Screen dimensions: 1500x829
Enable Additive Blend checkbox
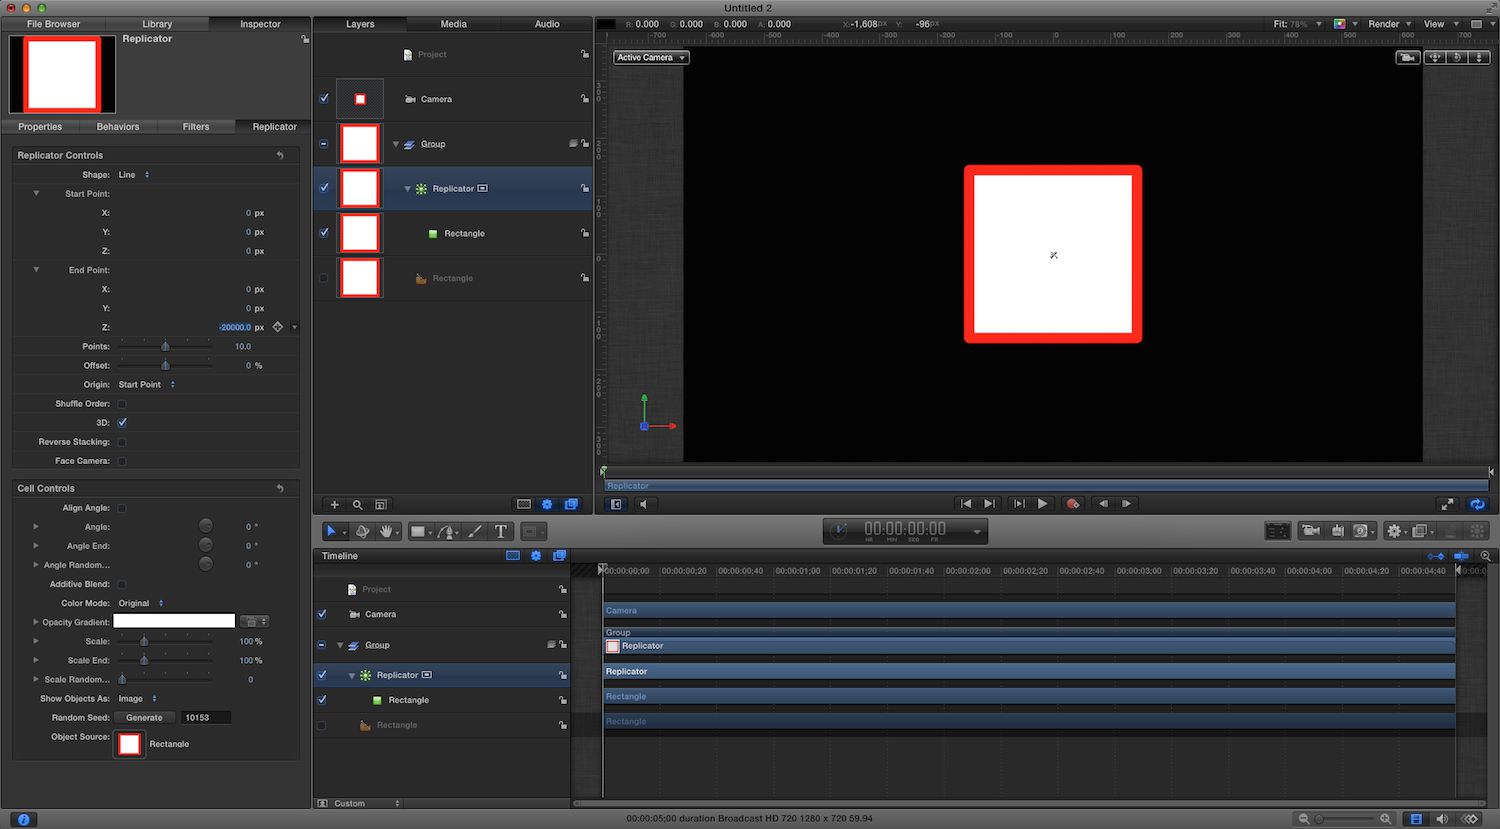click(122, 584)
